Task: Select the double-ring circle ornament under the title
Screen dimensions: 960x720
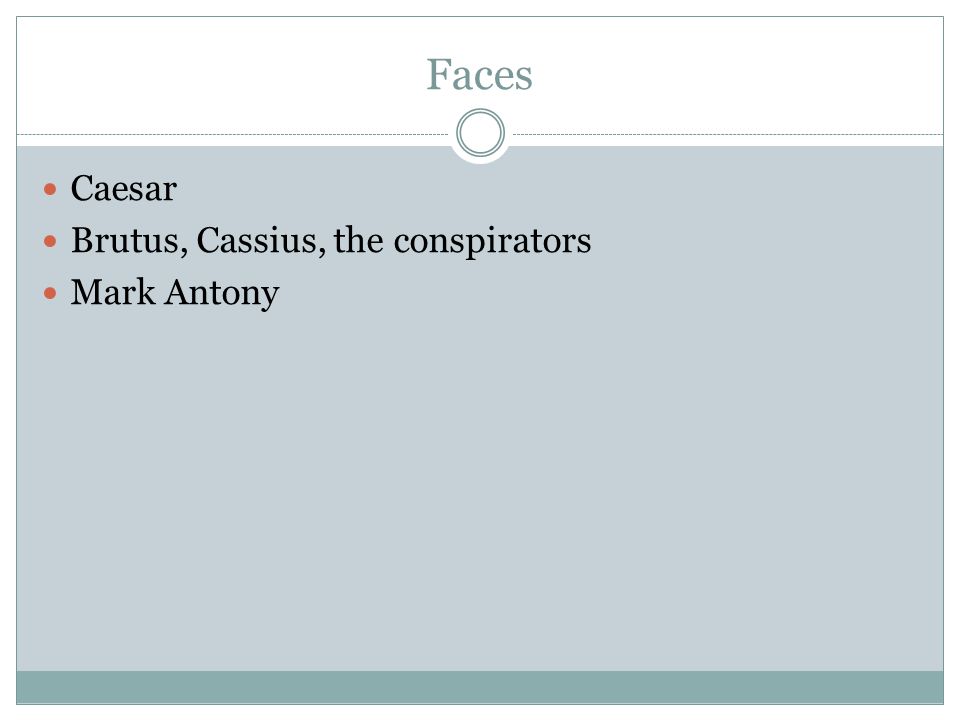Action: point(481,133)
